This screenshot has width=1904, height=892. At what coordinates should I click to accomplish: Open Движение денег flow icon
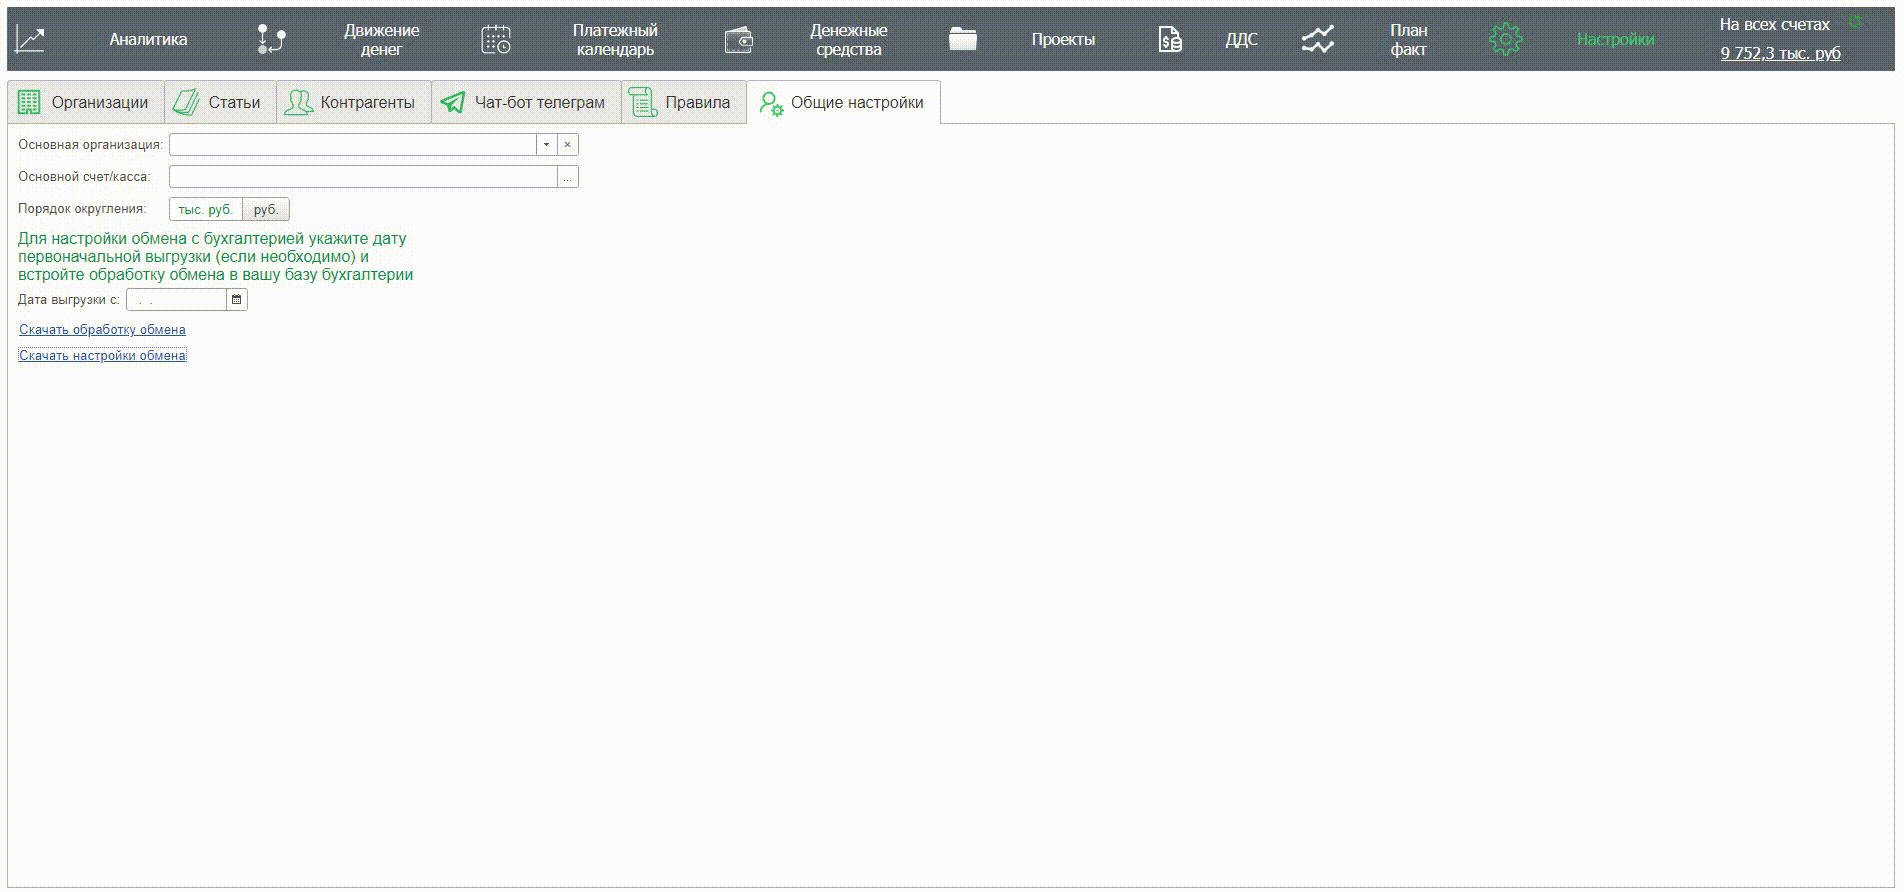pyautogui.click(x=271, y=40)
